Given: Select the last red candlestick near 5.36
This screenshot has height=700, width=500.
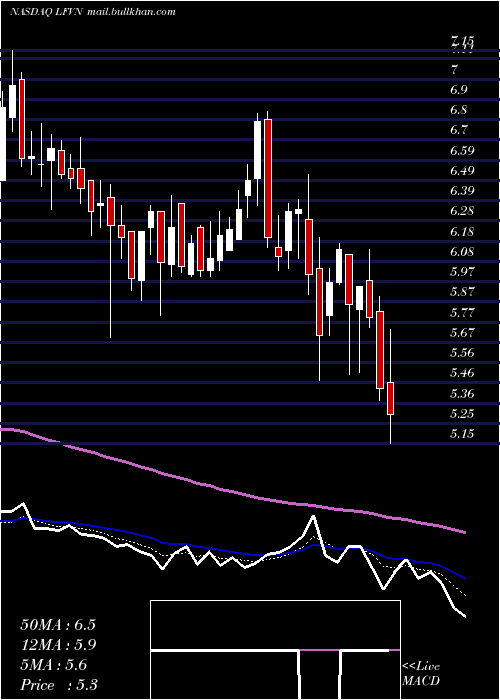Looking at the screenshot, I should (x=390, y=398).
